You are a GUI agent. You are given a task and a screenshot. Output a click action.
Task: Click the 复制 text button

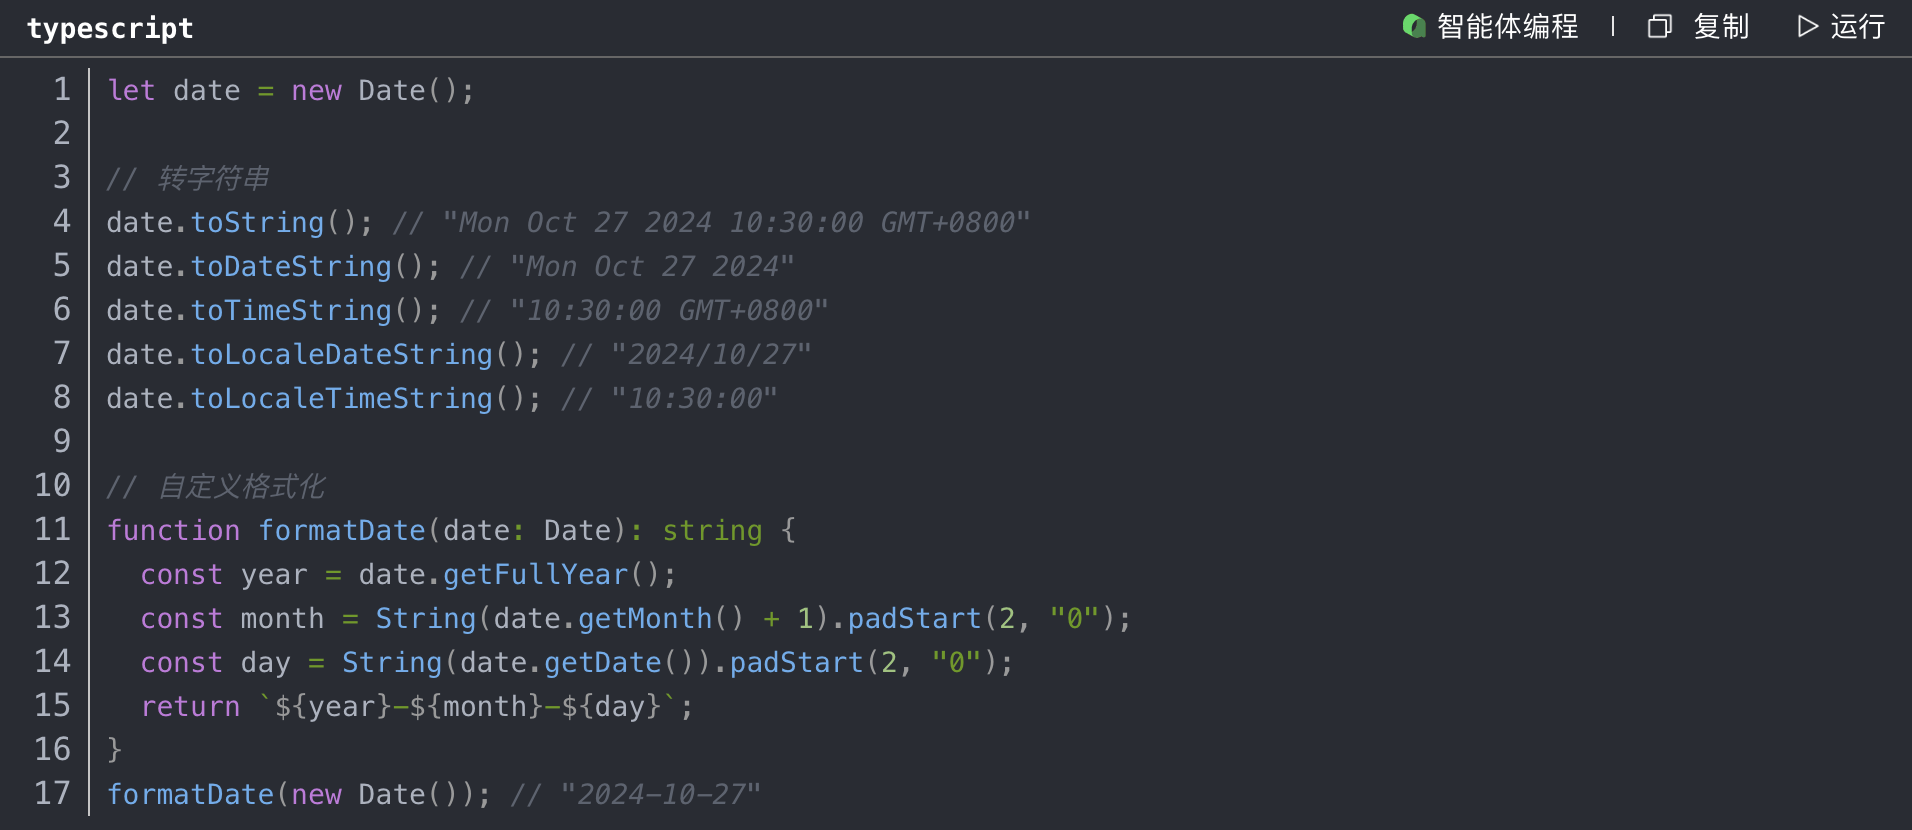pos(1721,26)
